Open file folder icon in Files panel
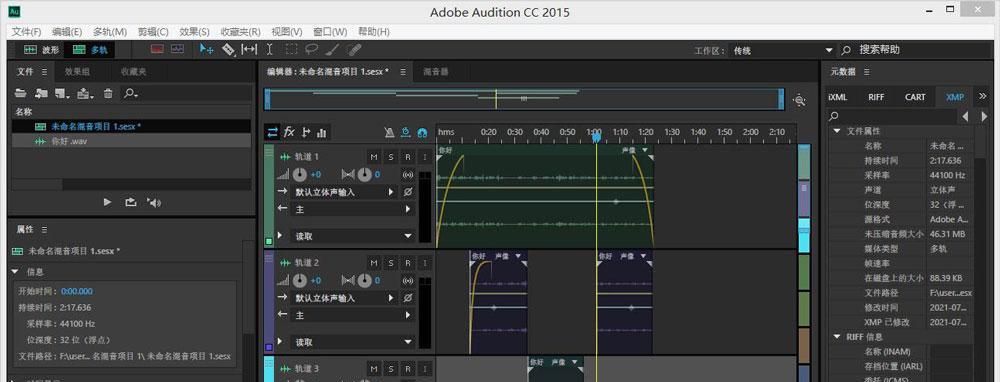This screenshot has height=382, width=1000. coord(21,93)
